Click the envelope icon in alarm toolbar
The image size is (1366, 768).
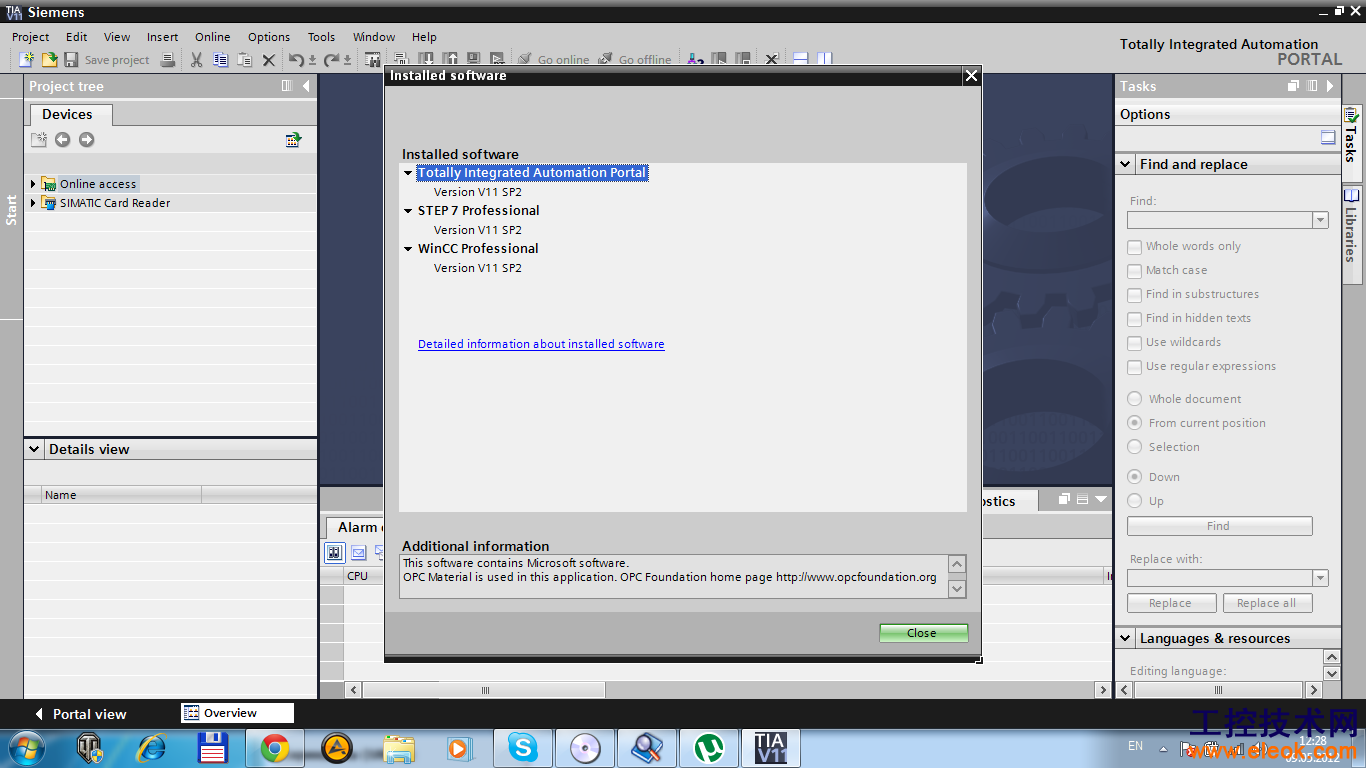coord(359,552)
